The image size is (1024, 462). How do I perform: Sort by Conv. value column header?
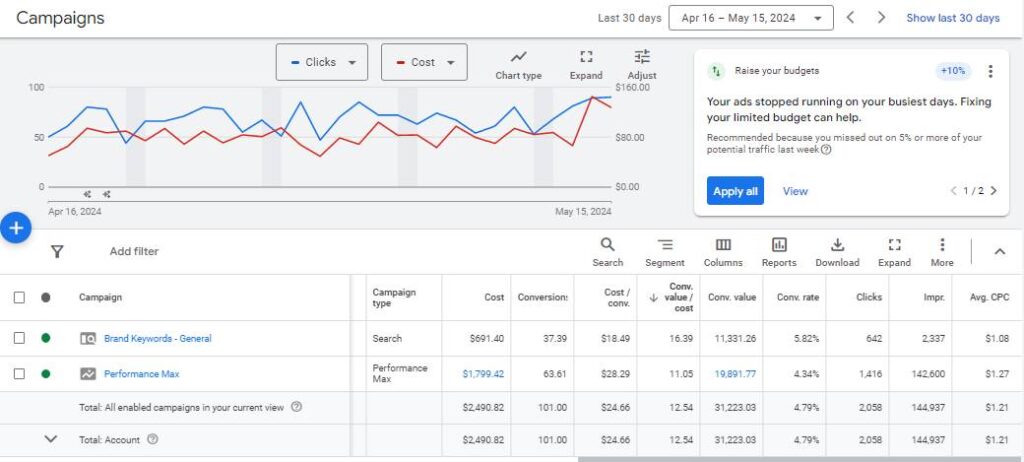pyautogui.click(x=732, y=297)
